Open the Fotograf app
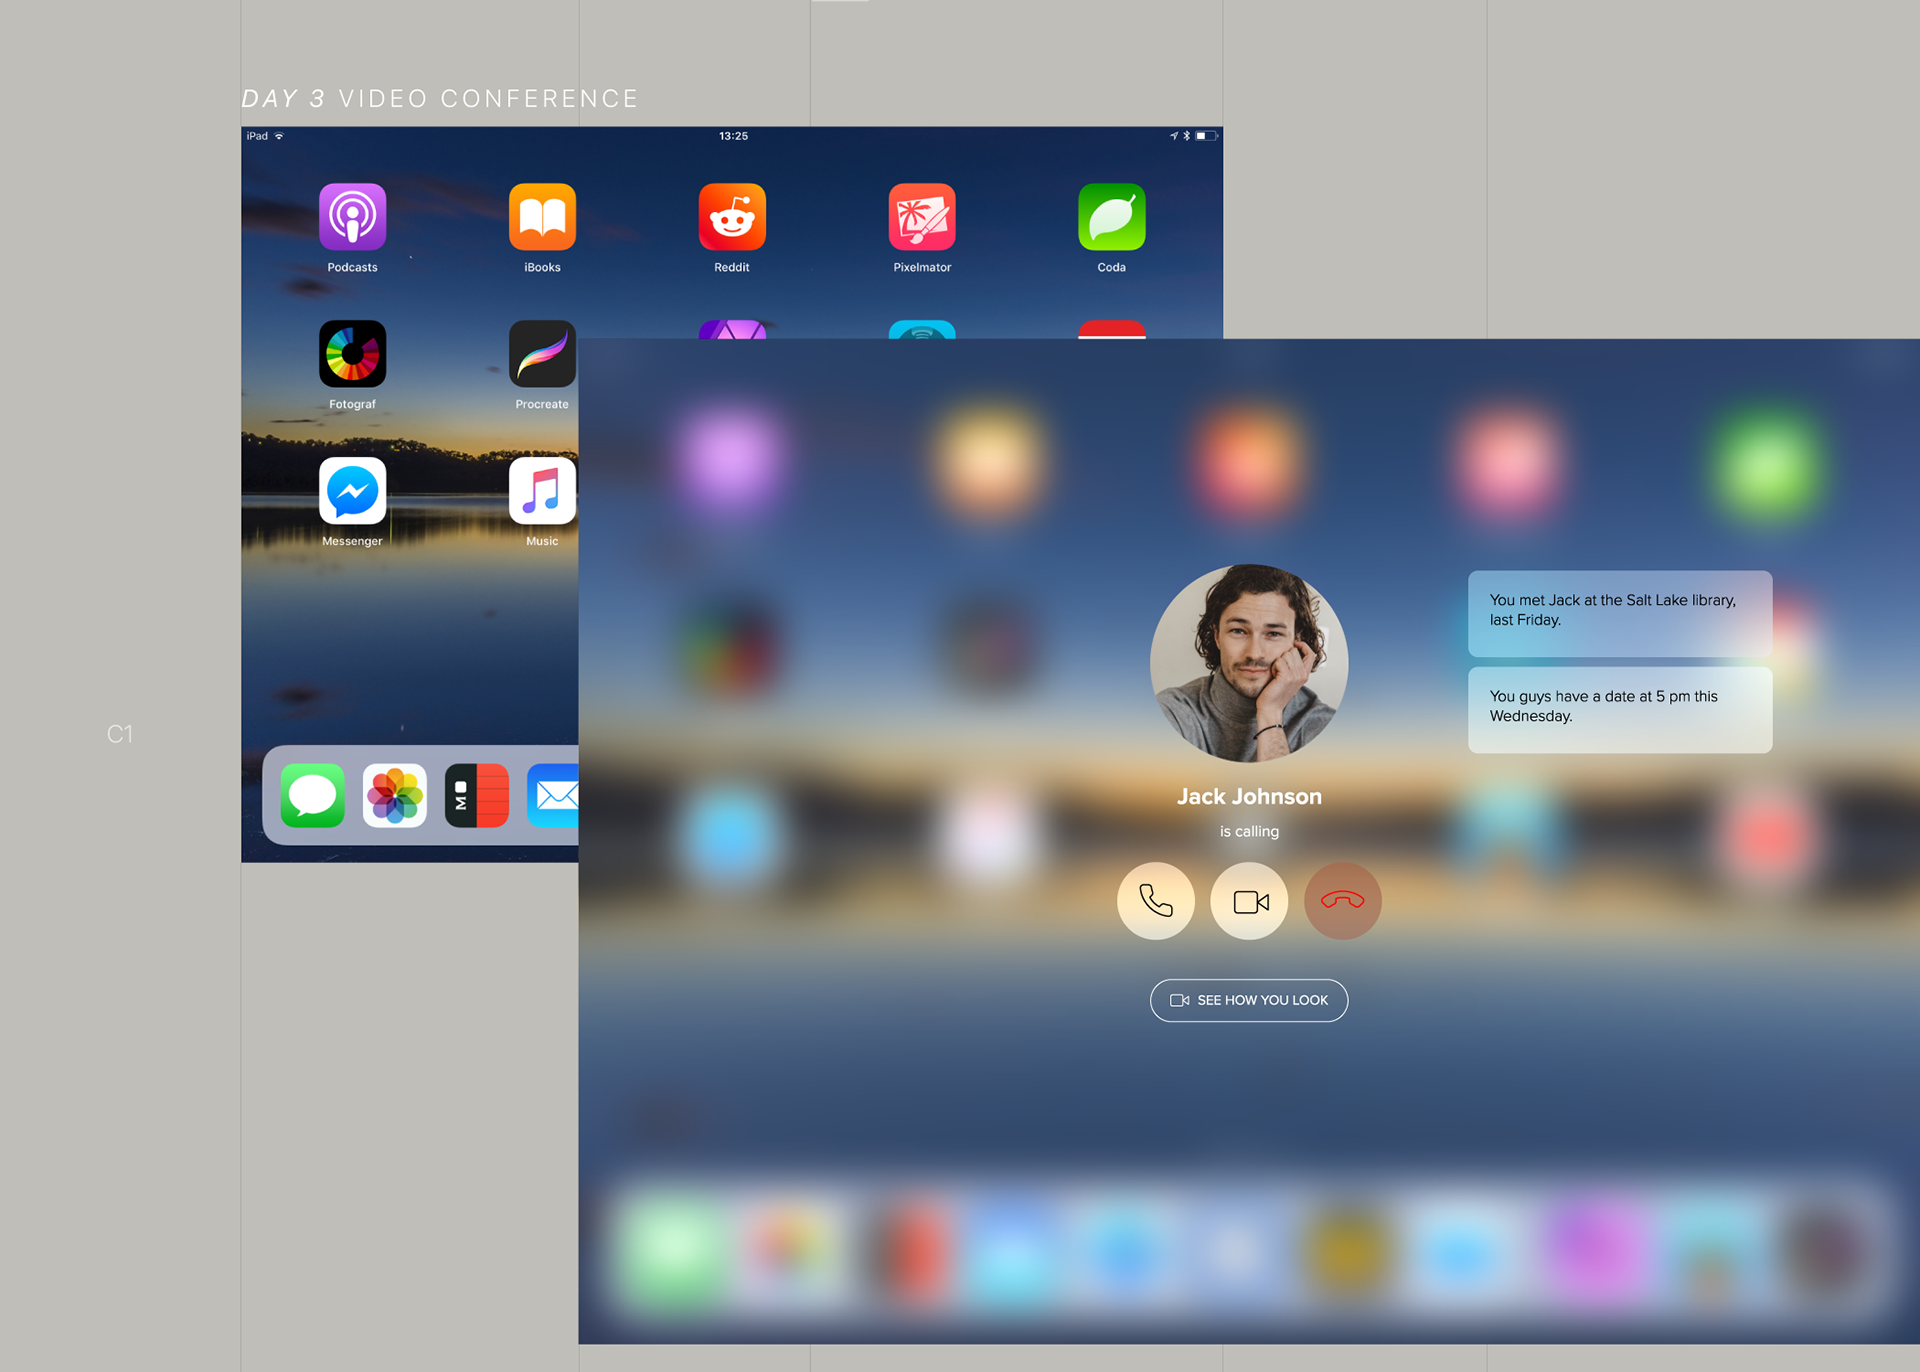Image resolution: width=1920 pixels, height=1372 pixels. [x=352, y=354]
